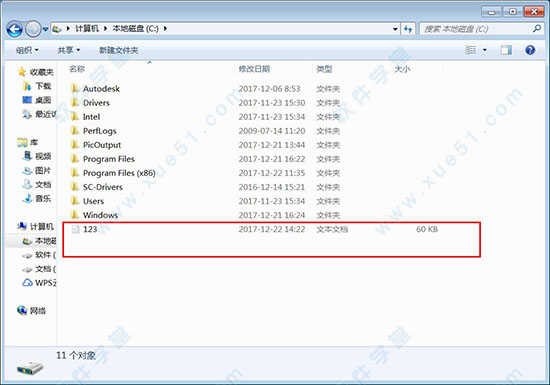This screenshot has width=550, height=385.
Task: Sort by the 大小 column header
Action: click(x=402, y=69)
